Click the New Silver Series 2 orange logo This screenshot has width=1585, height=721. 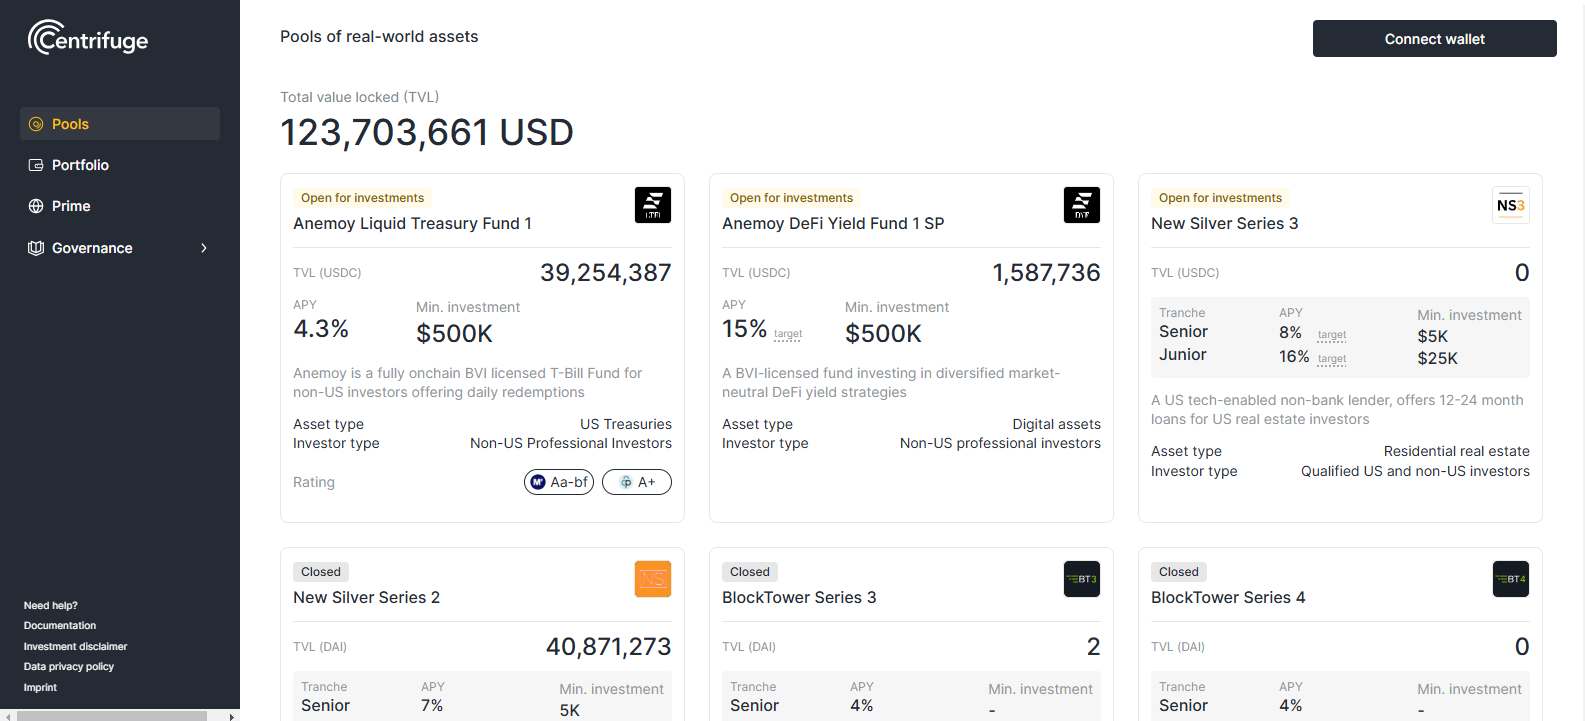pos(653,579)
